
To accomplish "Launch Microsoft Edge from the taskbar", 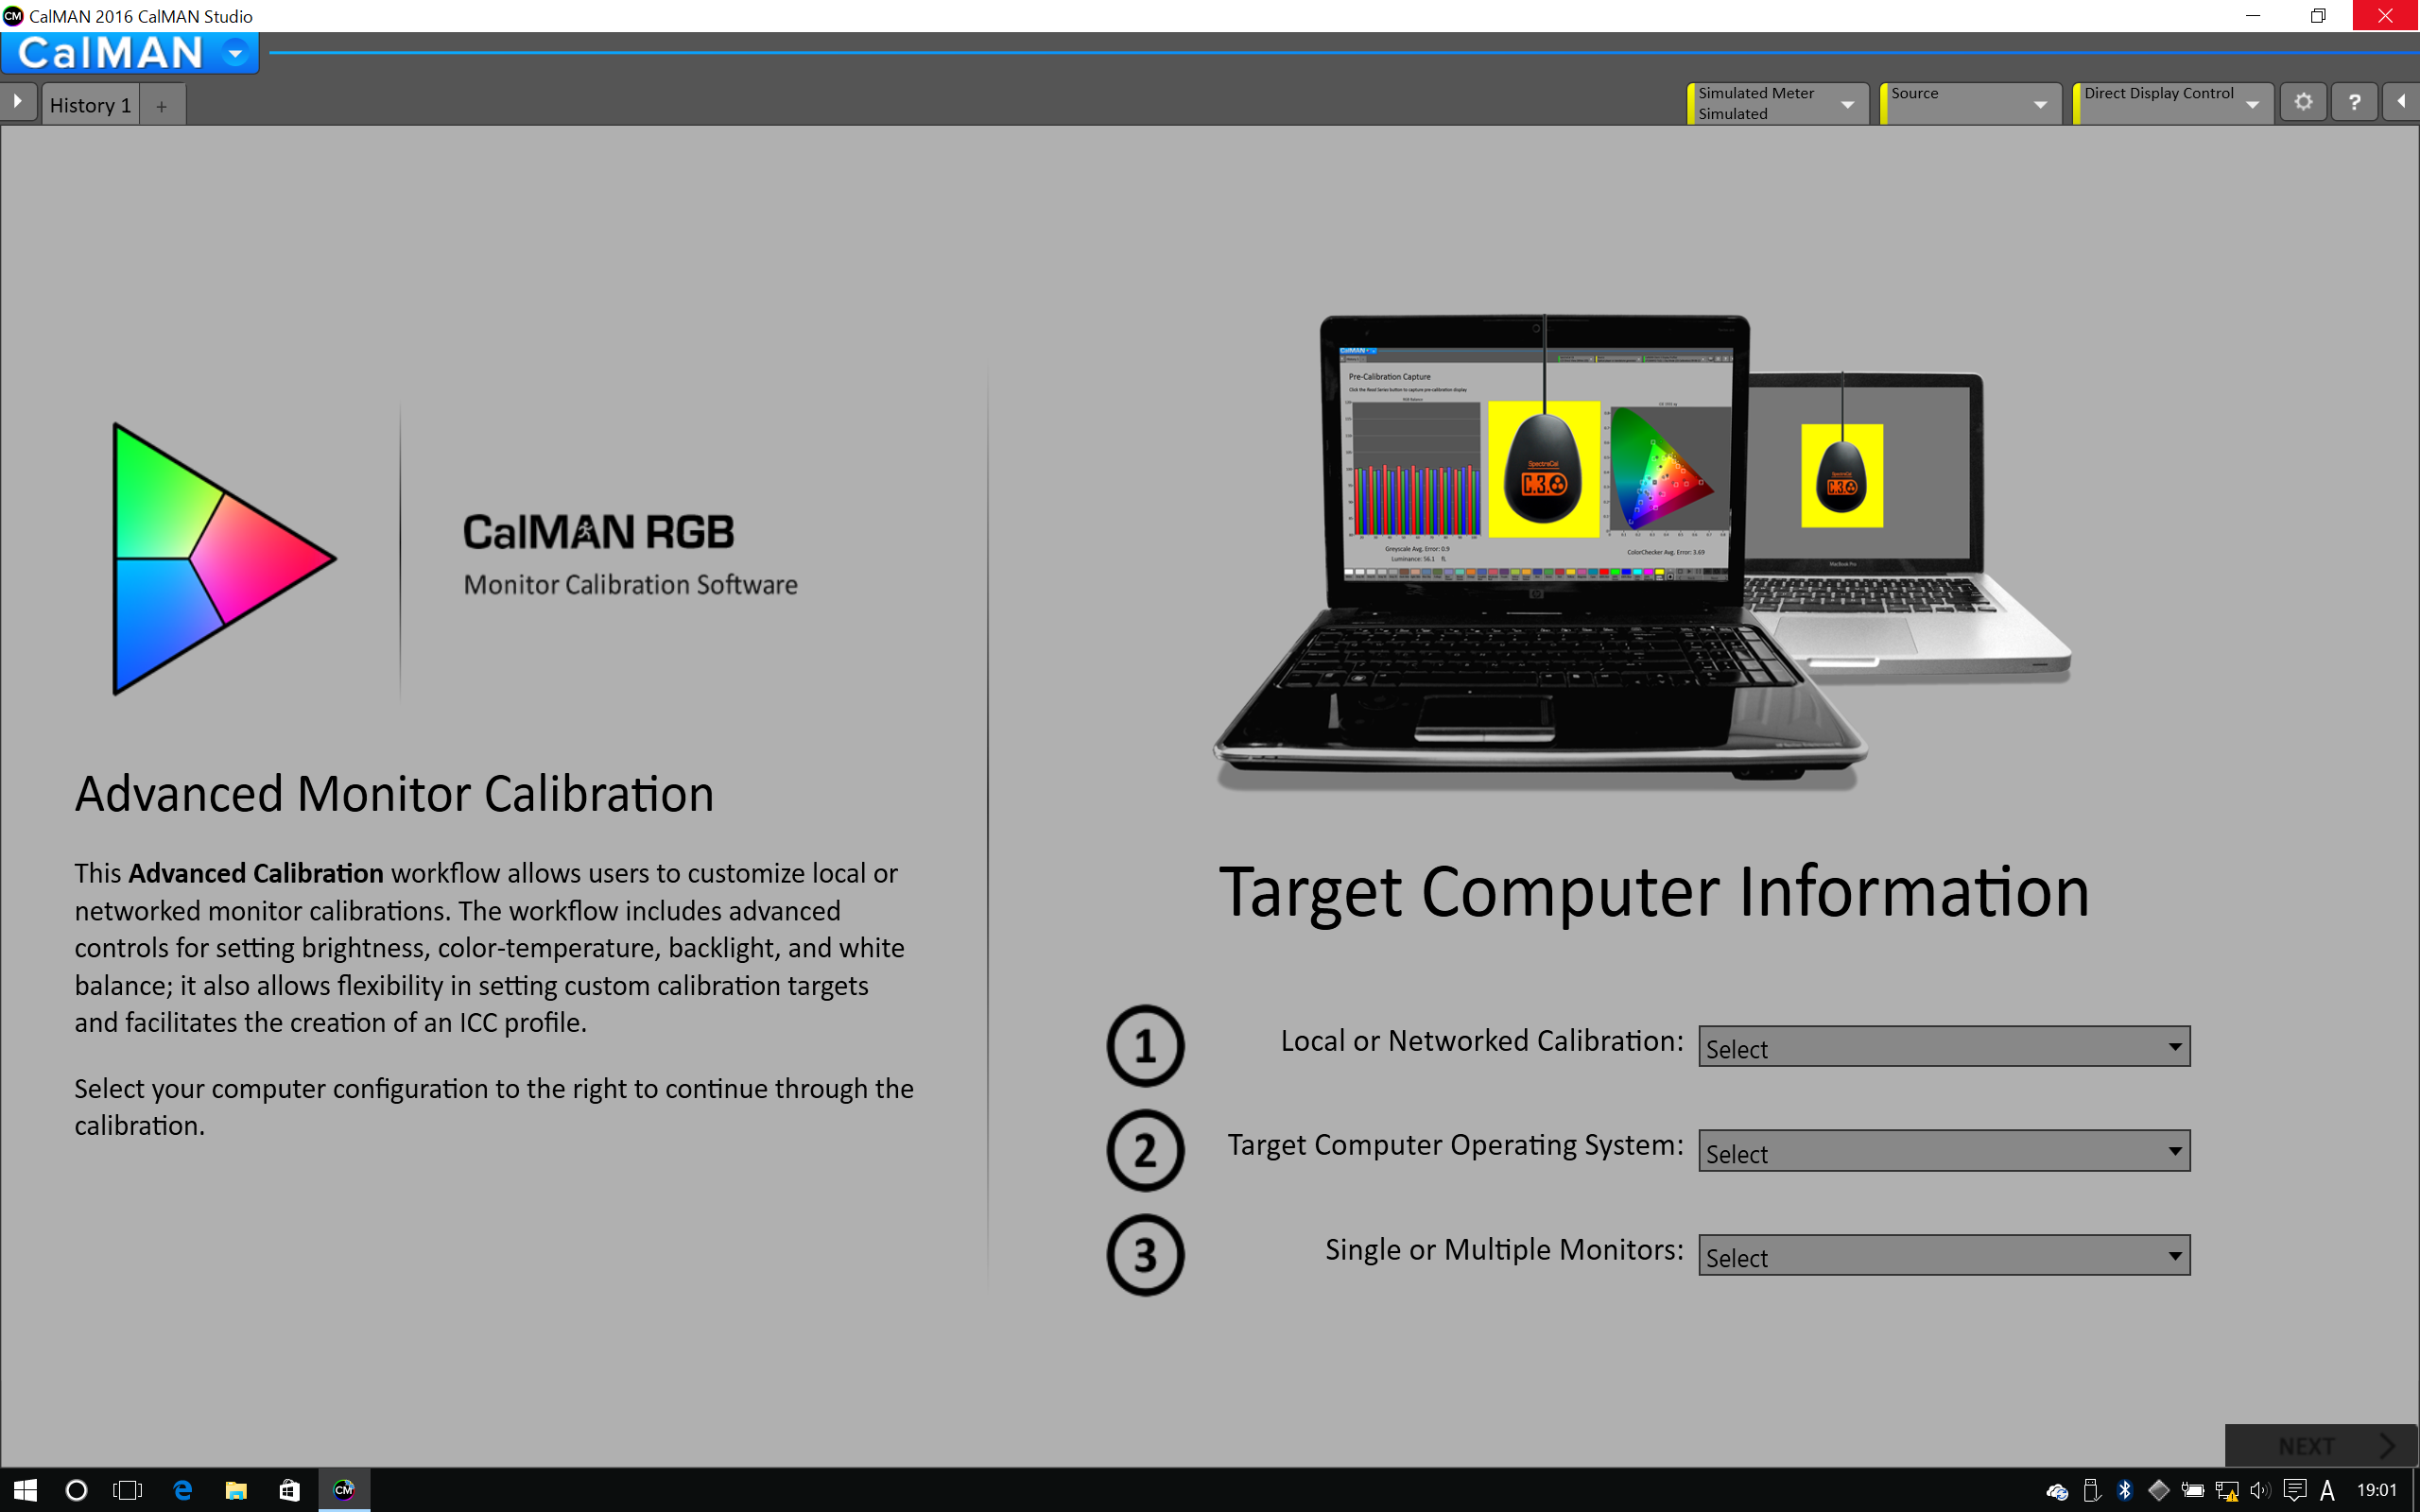I will pos(182,1490).
